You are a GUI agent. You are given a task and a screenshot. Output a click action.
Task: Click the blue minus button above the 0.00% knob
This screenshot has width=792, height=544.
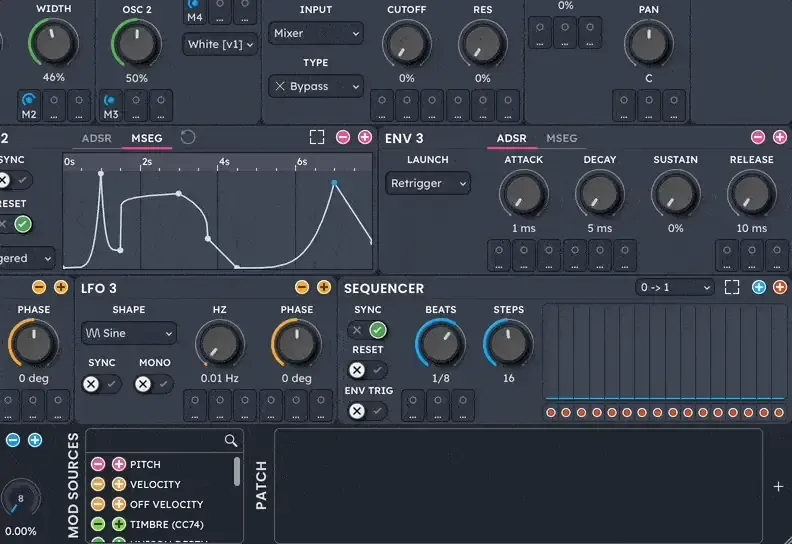point(13,440)
